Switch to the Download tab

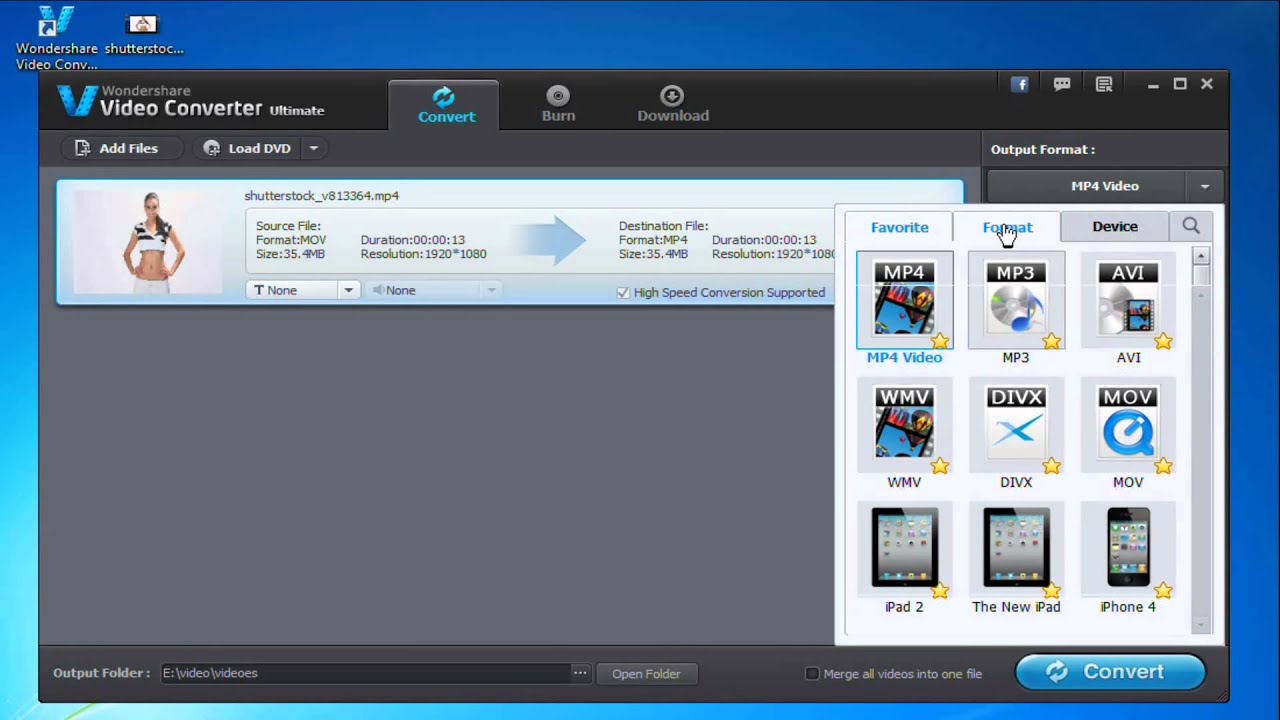pyautogui.click(x=673, y=104)
